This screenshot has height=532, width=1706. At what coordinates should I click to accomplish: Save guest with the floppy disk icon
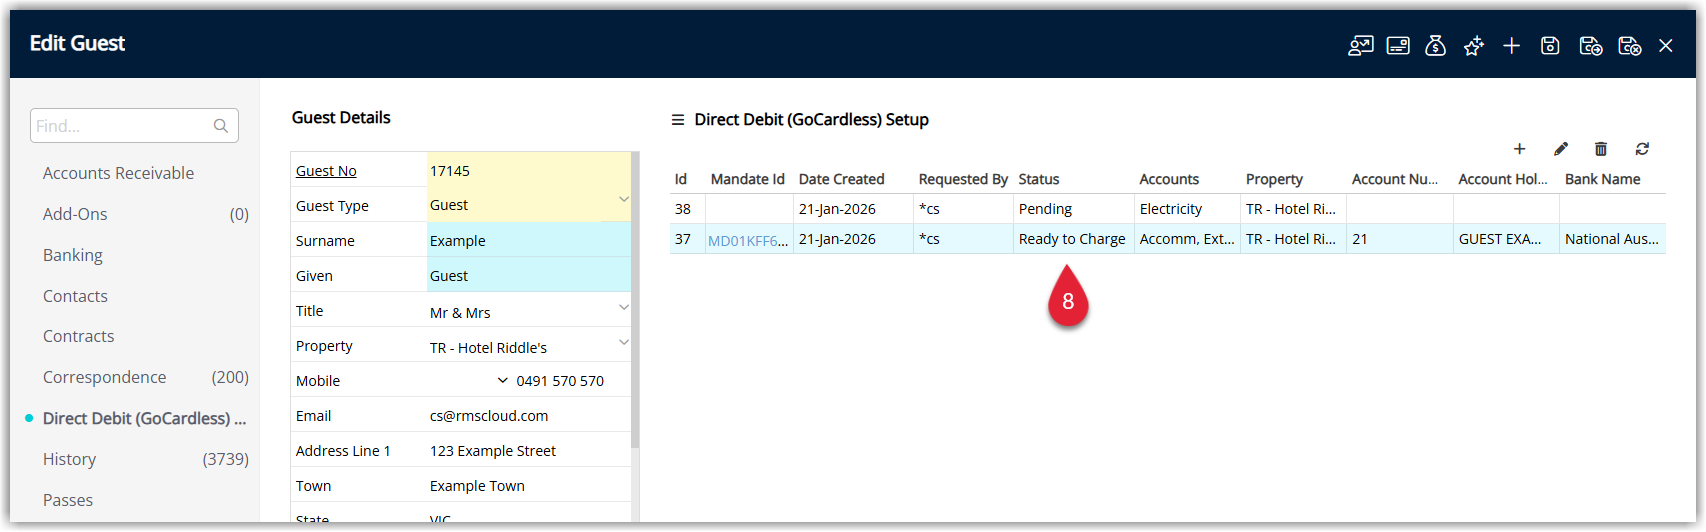1550,45
